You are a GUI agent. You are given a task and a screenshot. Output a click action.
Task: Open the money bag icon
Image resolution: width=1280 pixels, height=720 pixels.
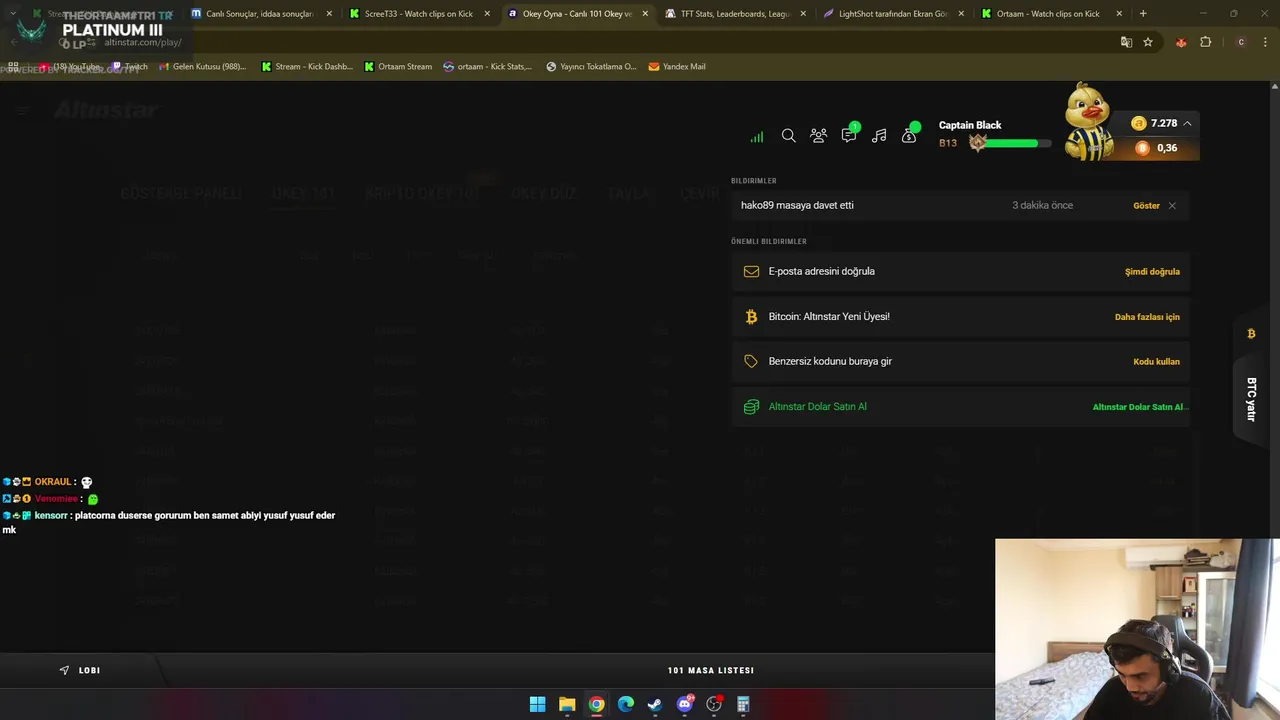coord(910,134)
